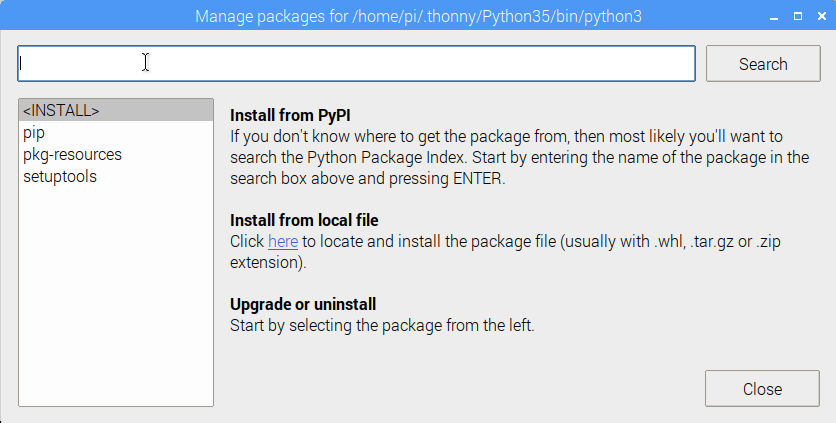Image resolution: width=836 pixels, height=423 pixels.
Task: Focus the package search text field
Action: pyautogui.click(x=356, y=63)
